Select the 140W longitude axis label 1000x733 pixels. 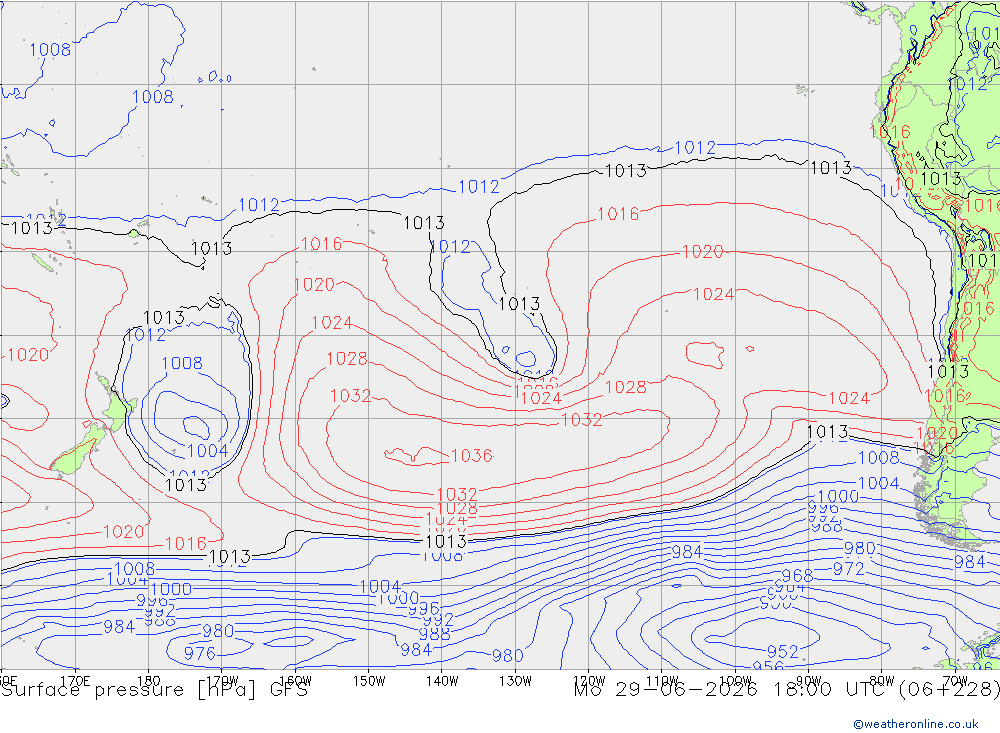442,681
